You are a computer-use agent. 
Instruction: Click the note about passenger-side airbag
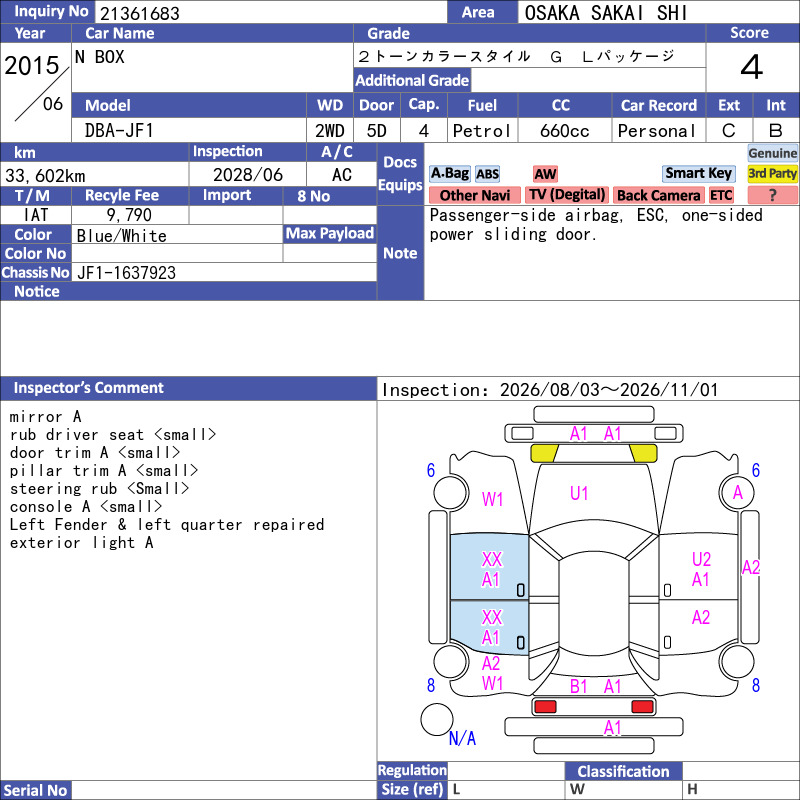pyautogui.click(x=596, y=224)
